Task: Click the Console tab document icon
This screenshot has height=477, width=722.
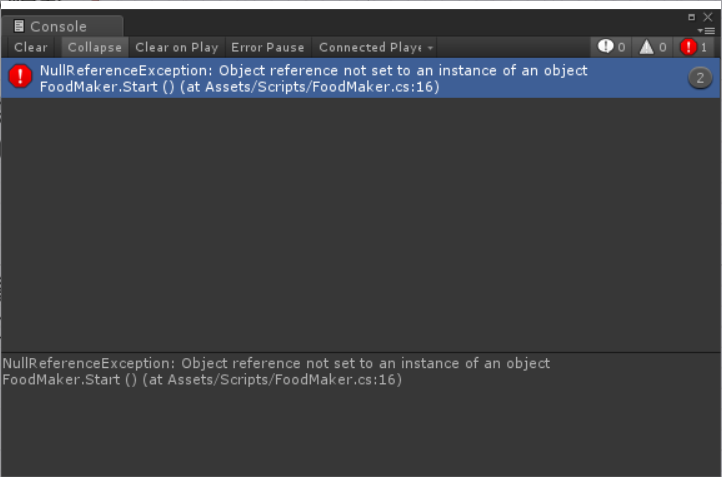Action: (x=19, y=26)
